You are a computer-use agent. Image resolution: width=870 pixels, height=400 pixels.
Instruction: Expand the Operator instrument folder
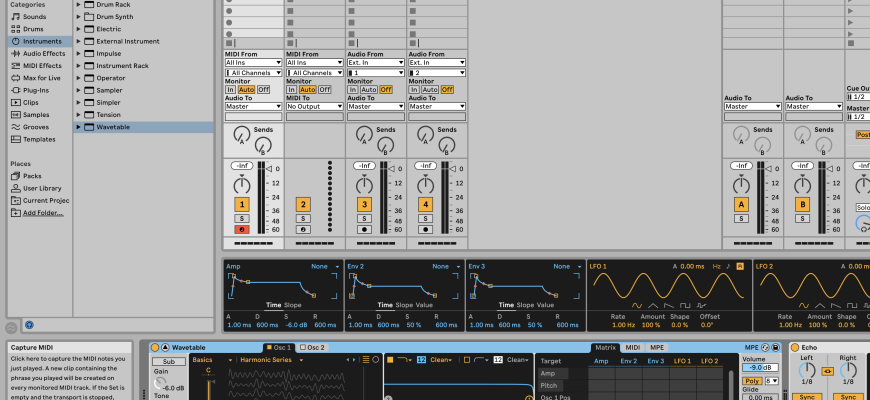click(x=110, y=77)
